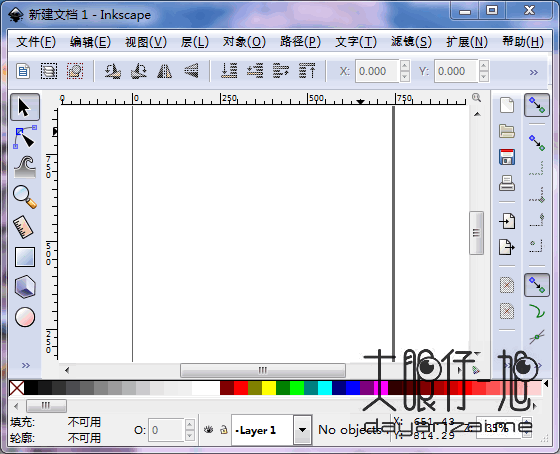Toggle Enable snapping button at top
Image resolution: width=560 pixels, height=454 pixels.
click(x=536, y=105)
